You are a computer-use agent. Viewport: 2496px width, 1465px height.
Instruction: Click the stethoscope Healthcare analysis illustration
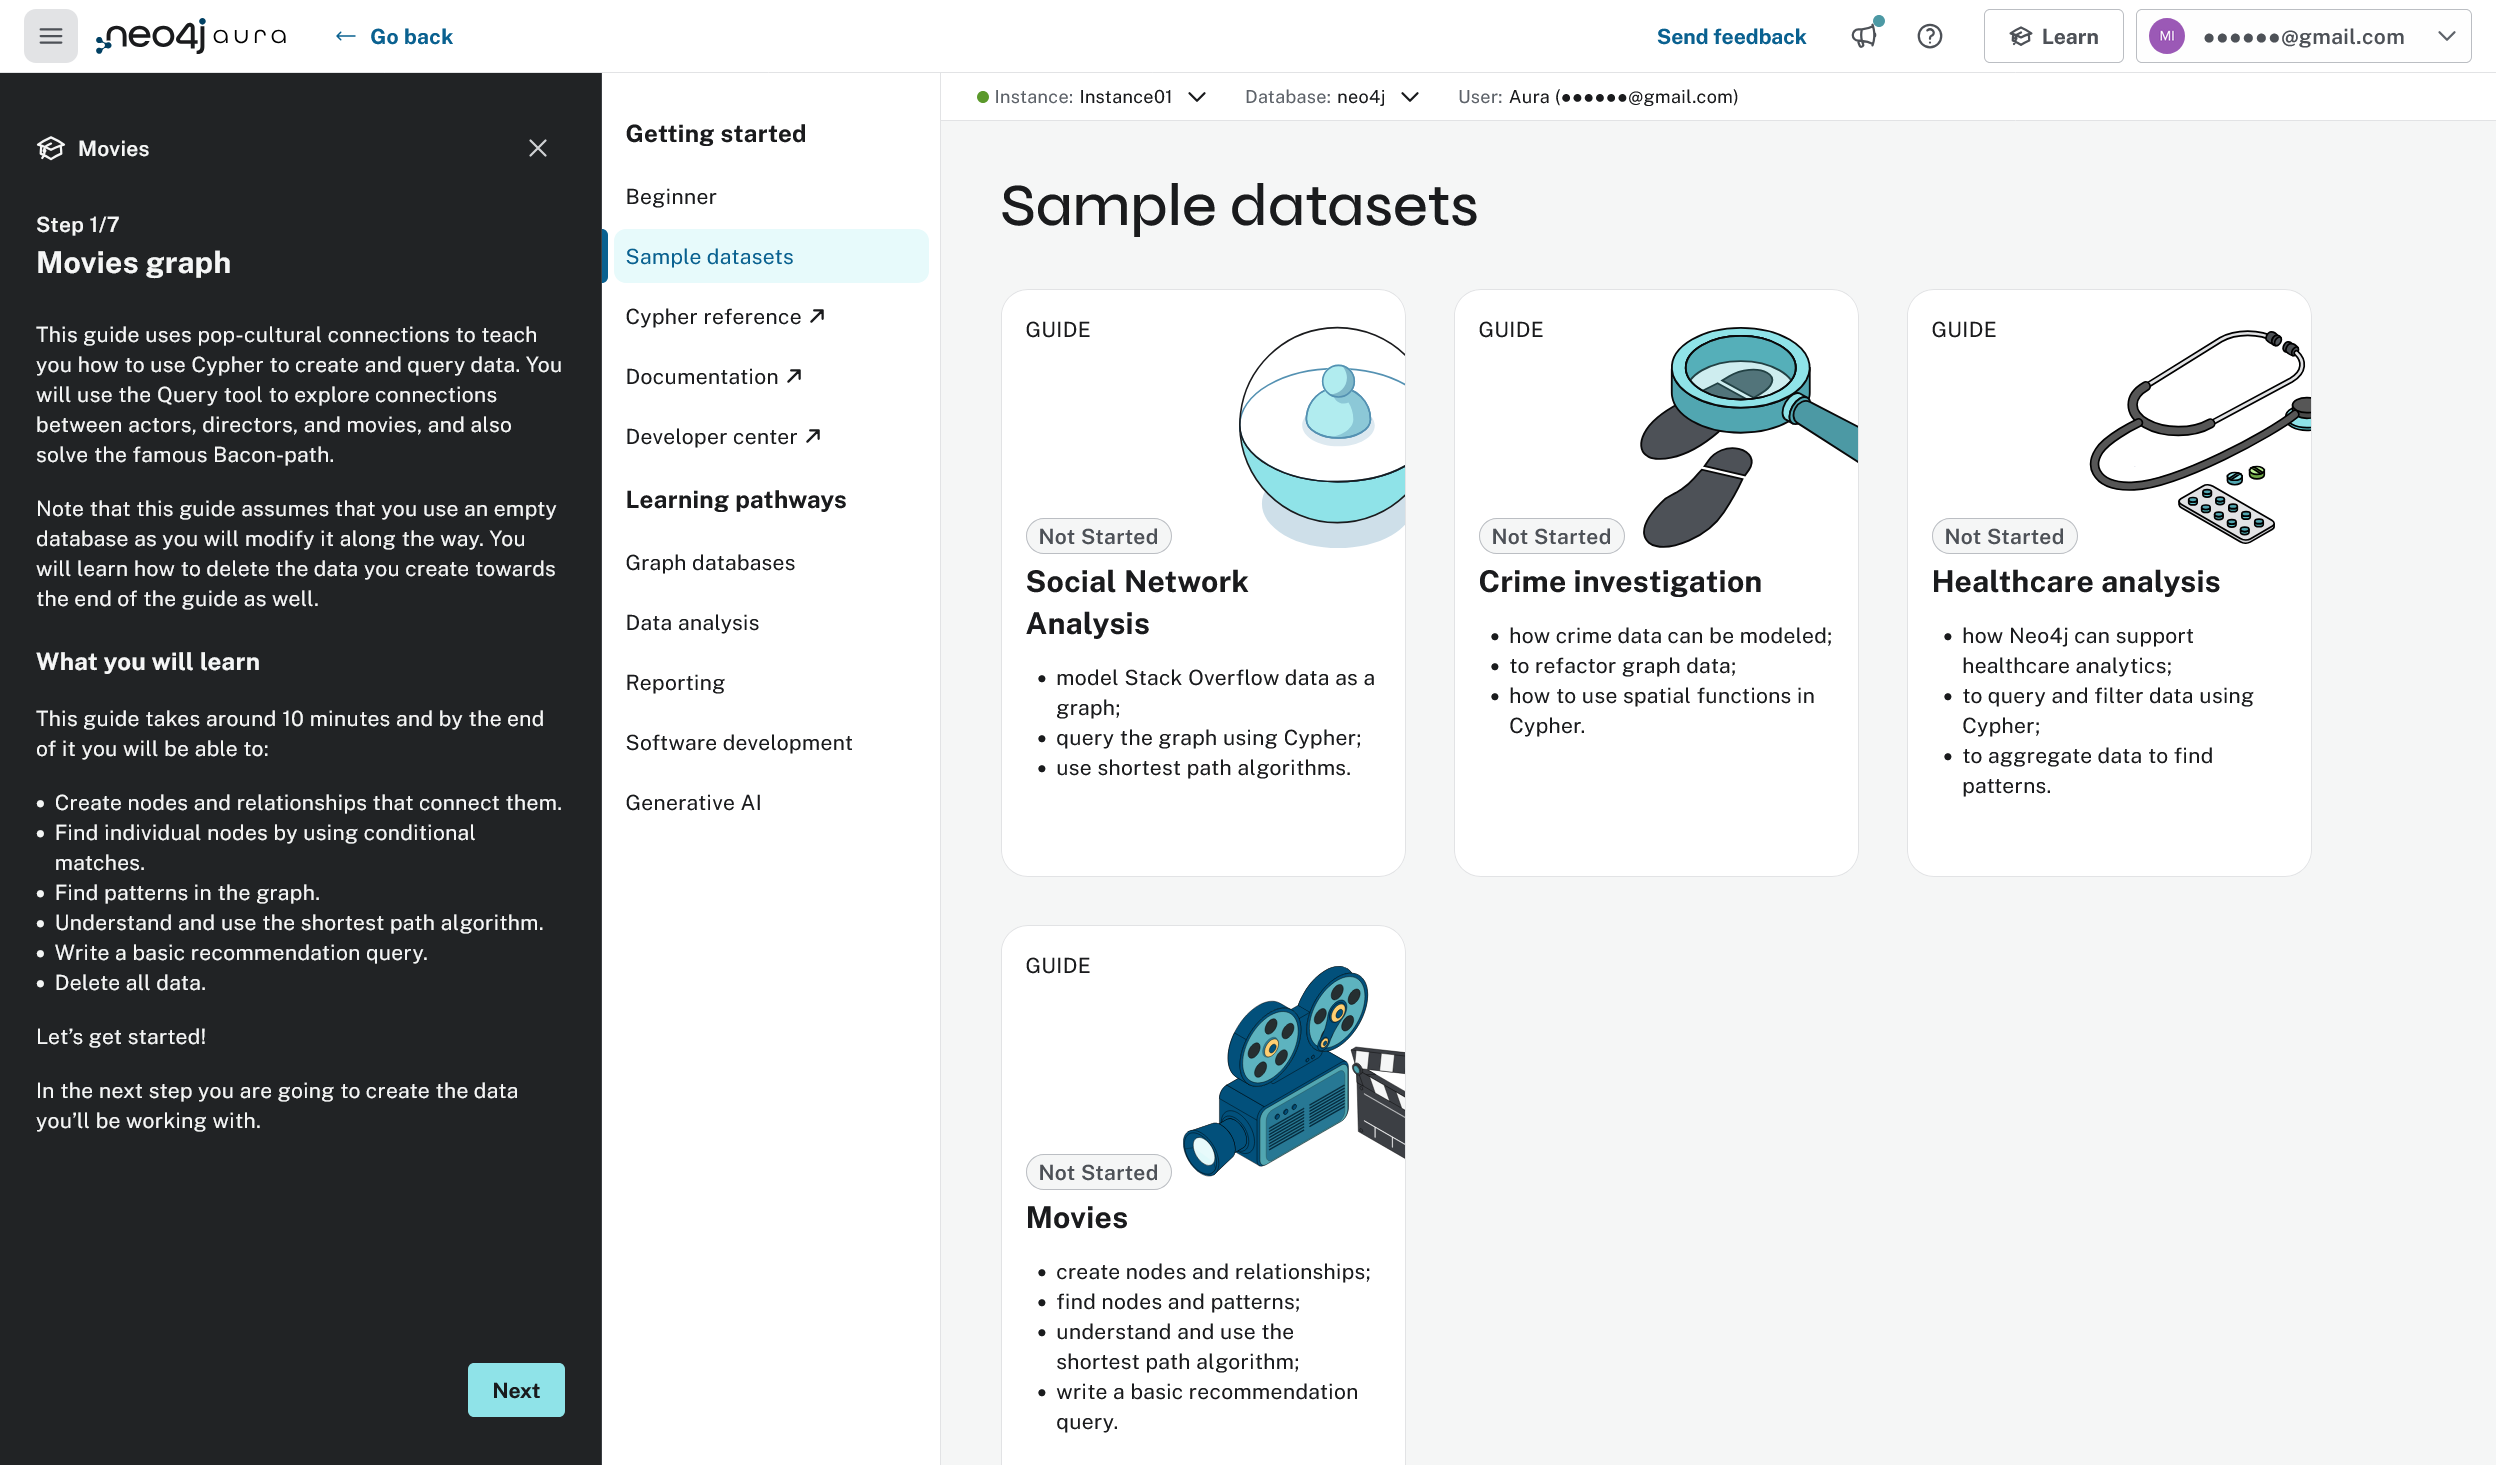click(x=2200, y=436)
